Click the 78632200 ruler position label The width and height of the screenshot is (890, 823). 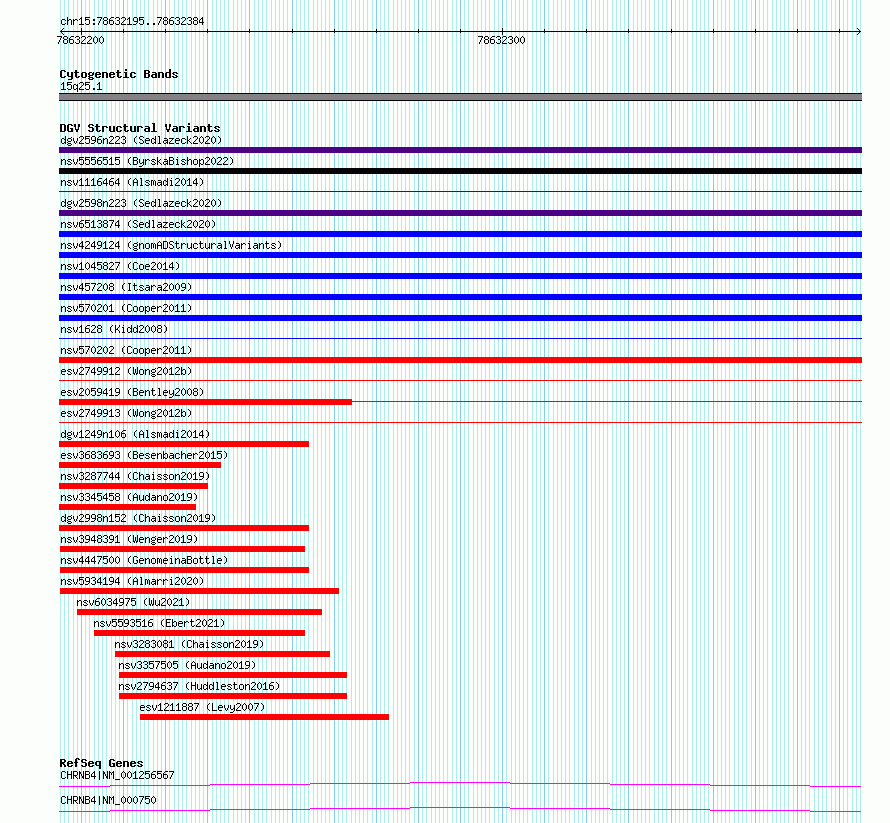81,40
